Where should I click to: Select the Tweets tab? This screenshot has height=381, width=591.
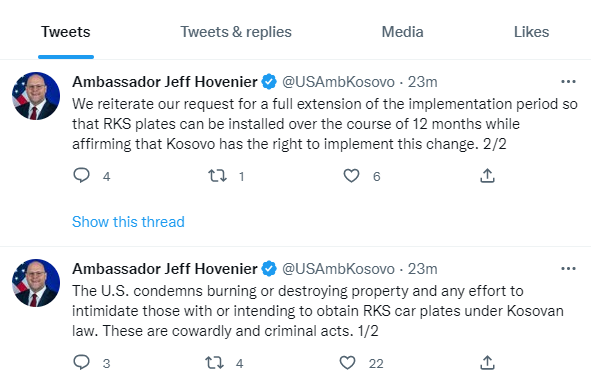click(x=66, y=32)
